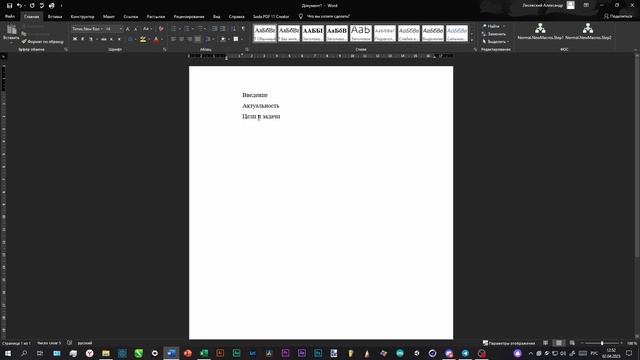Select the large Aab Title style
This screenshot has height=360, width=640.
[361, 33]
